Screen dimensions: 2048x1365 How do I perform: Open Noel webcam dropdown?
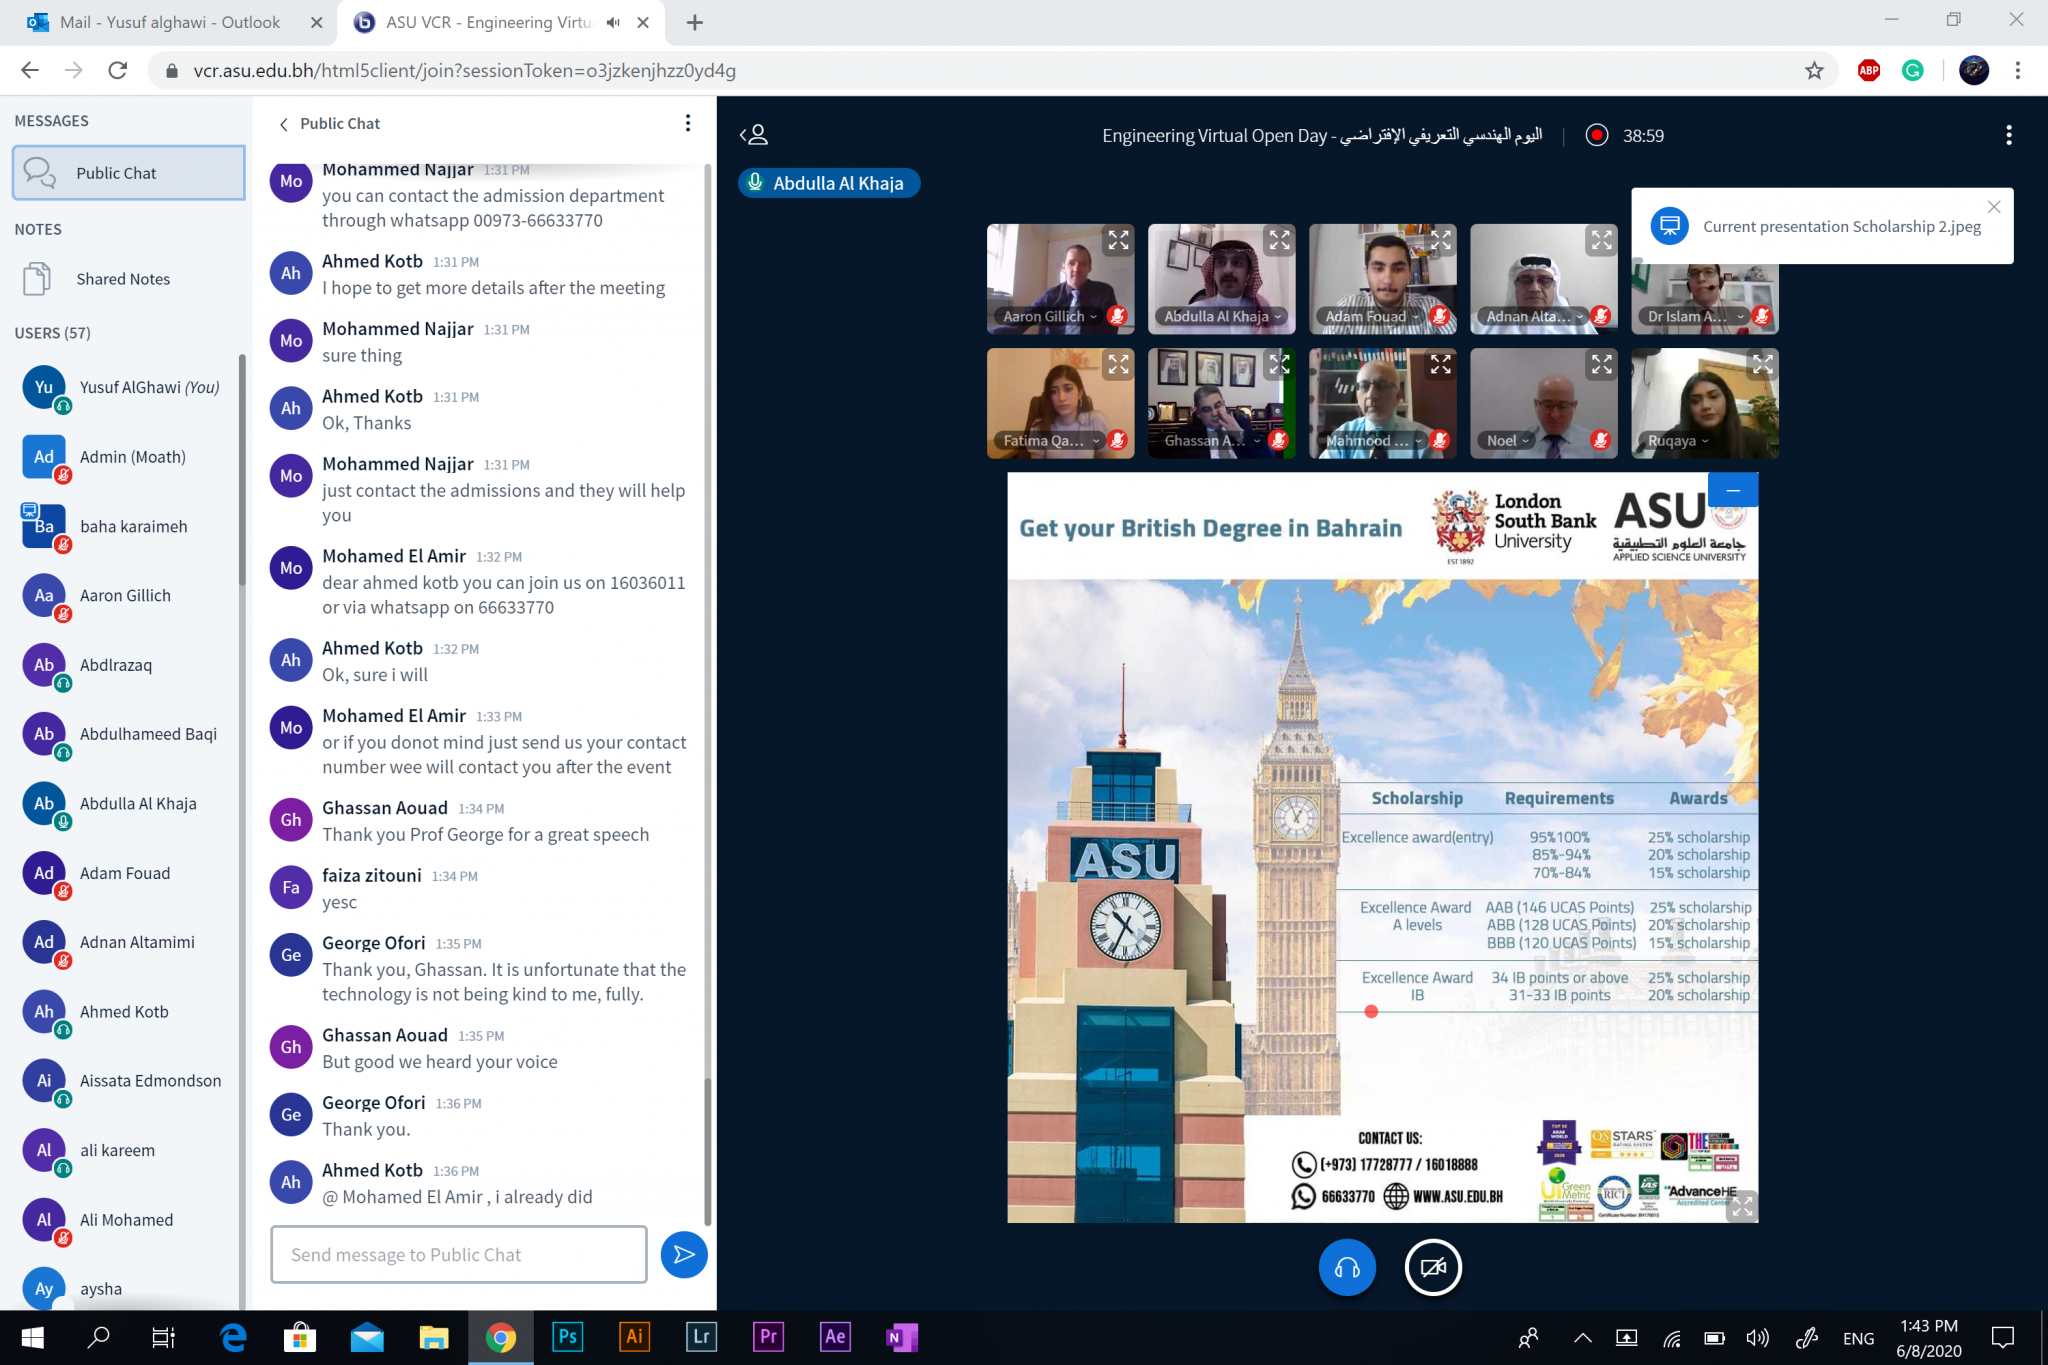pyautogui.click(x=1507, y=440)
